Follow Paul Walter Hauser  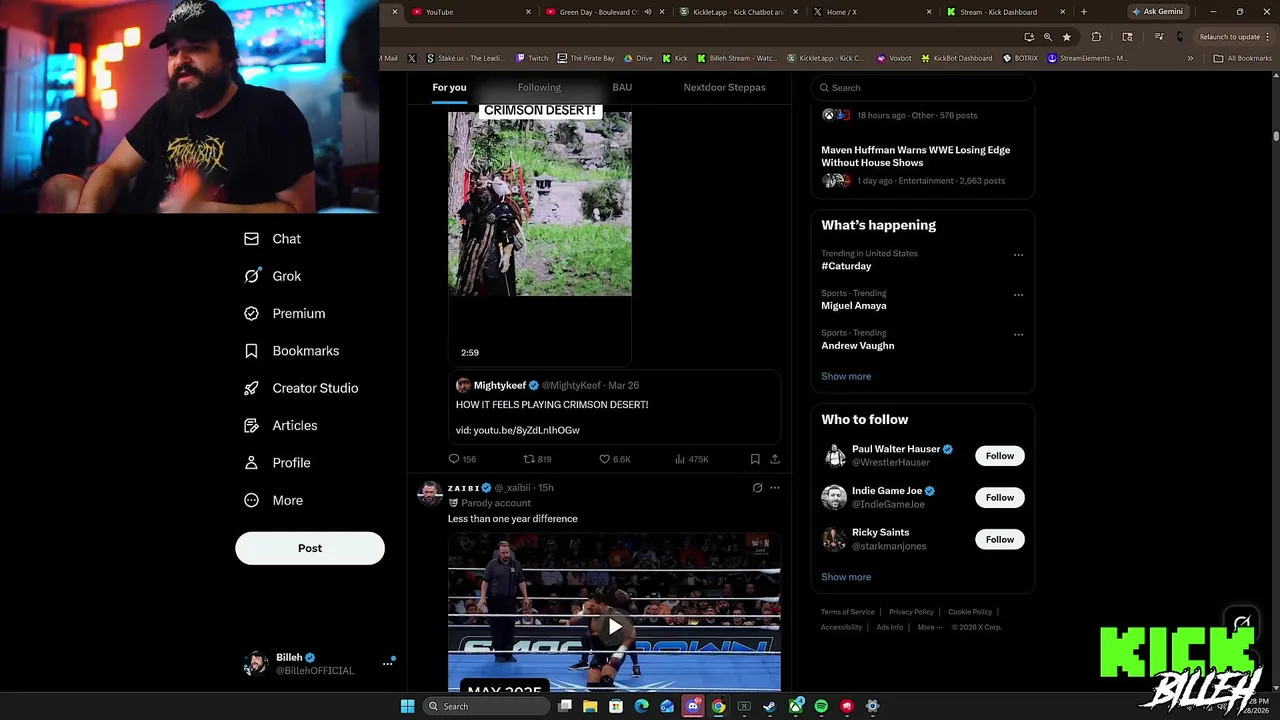1000,456
